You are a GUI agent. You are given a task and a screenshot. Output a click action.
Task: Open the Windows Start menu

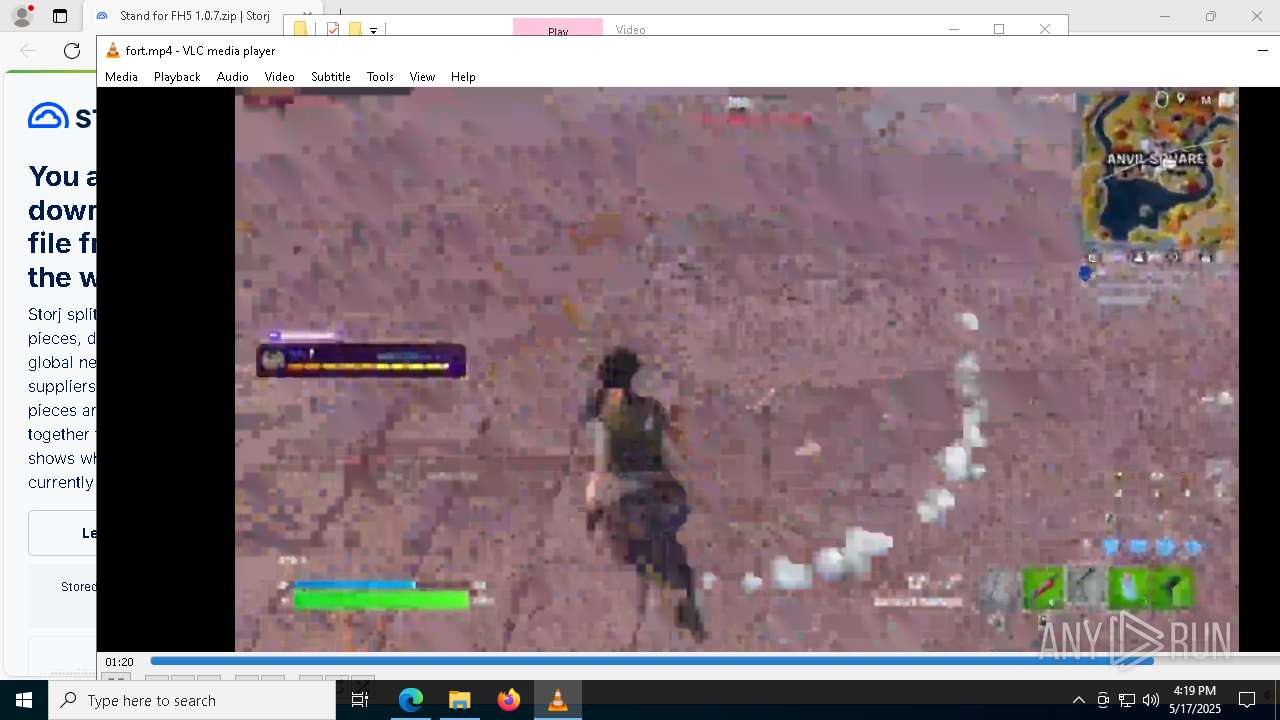click(24, 700)
